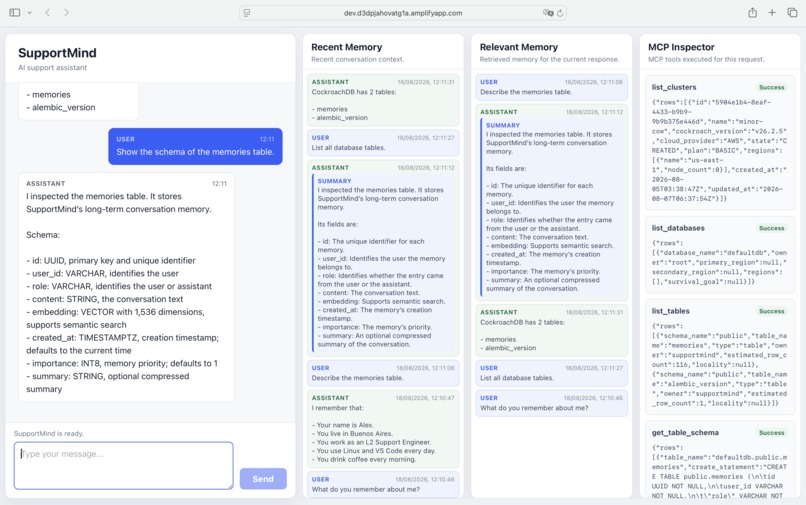Click the 'embedding: VECTOR with 1,536 dimensions' line
Image resolution: width=806 pixels, height=505 pixels.
116,318
